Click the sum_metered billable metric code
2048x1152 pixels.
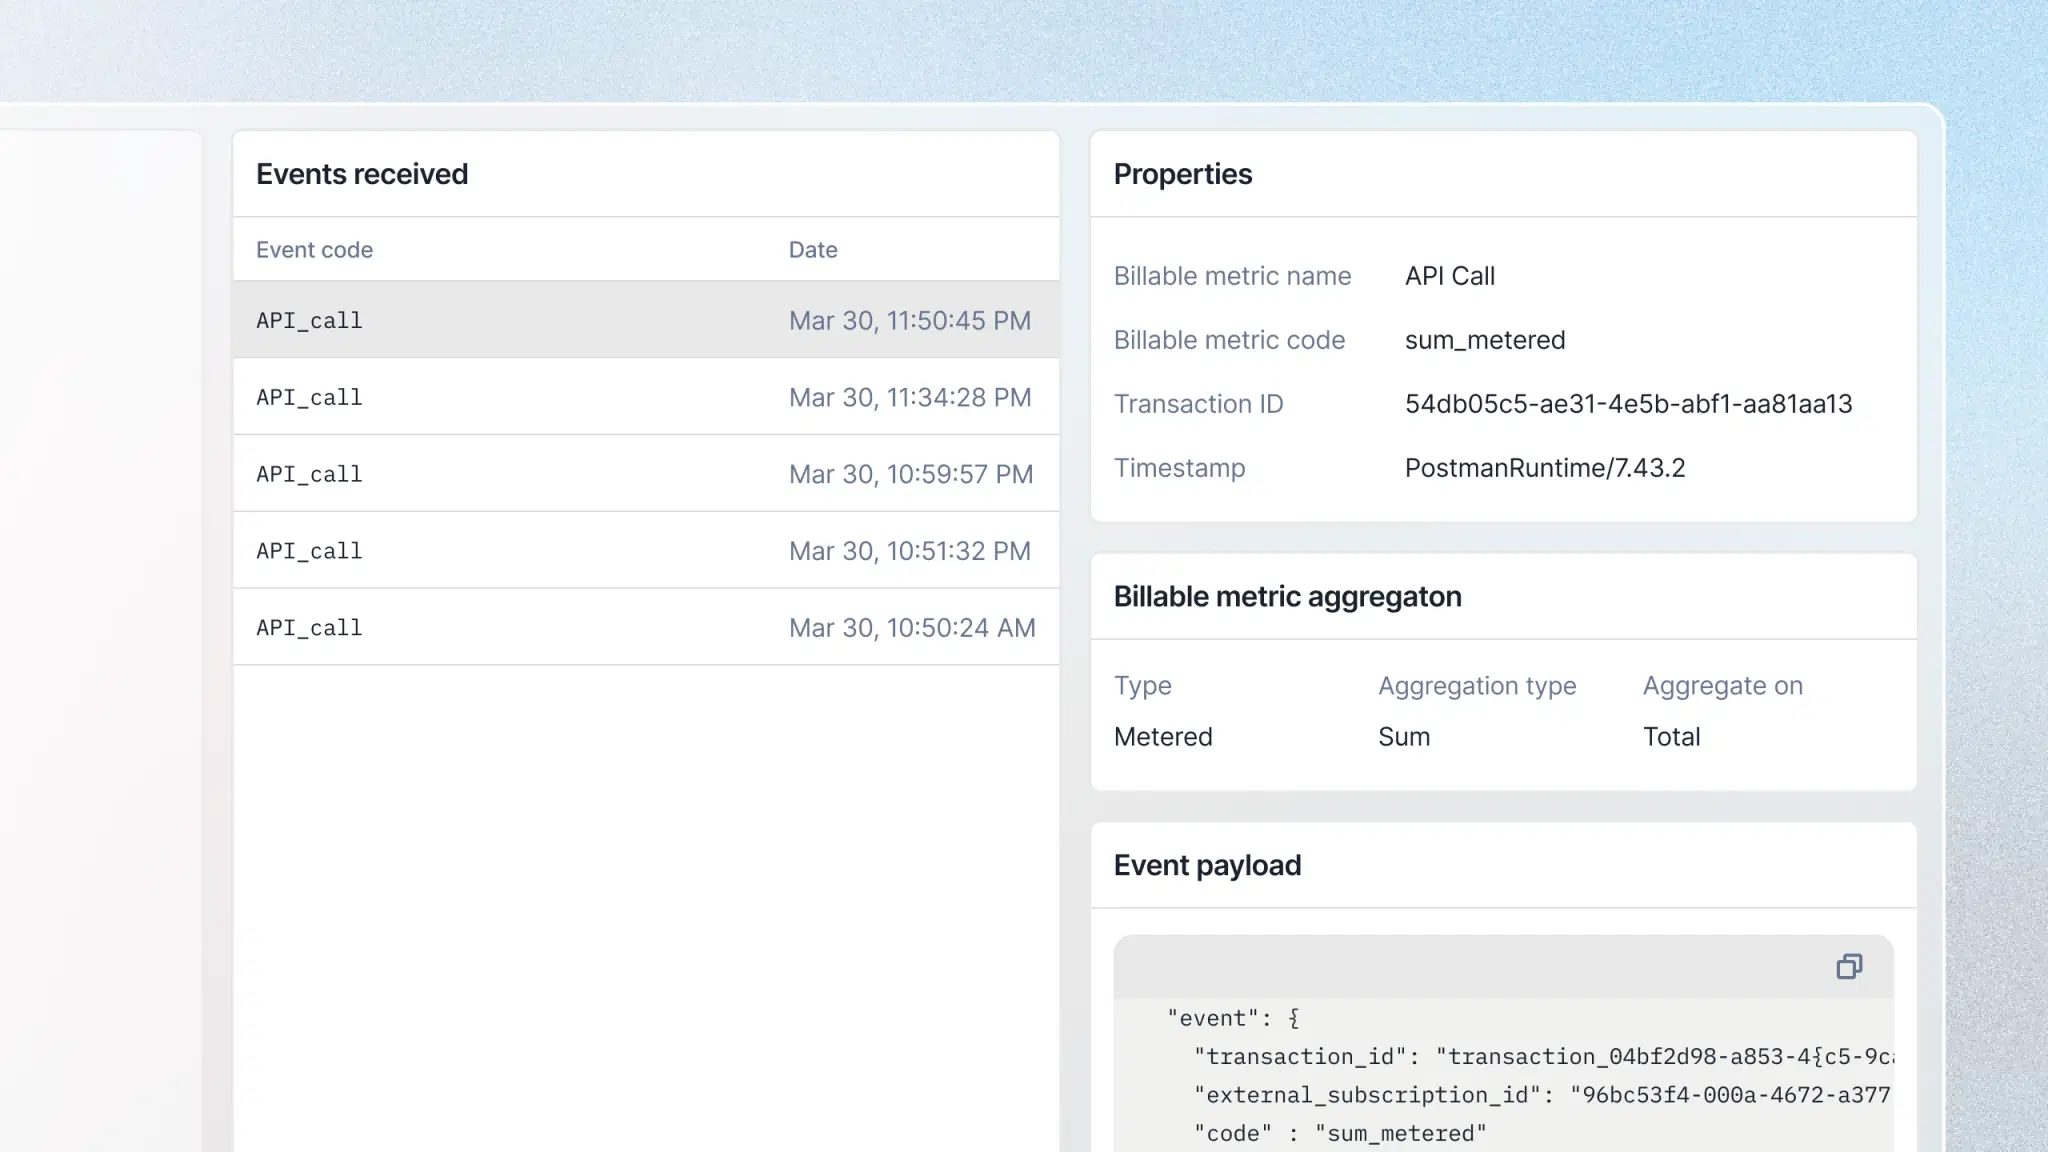(x=1484, y=340)
